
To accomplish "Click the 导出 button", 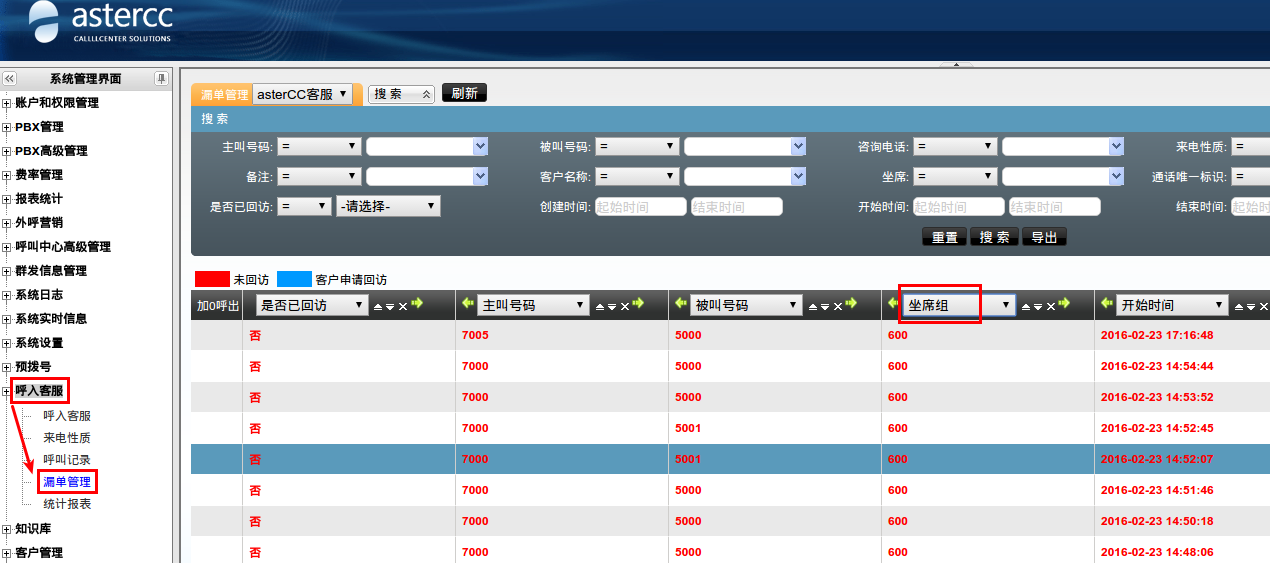I will coord(1044,237).
